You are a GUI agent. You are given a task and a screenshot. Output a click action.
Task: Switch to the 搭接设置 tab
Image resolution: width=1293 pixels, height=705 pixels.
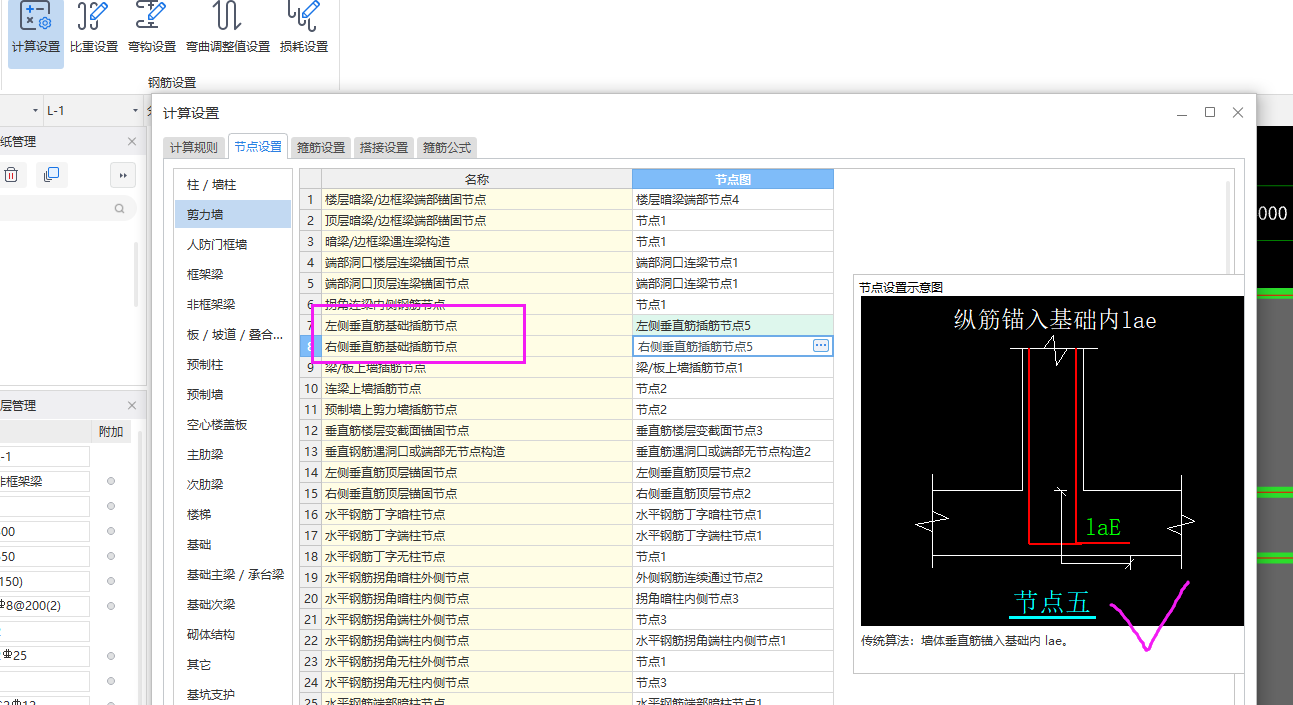click(x=384, y=147)
